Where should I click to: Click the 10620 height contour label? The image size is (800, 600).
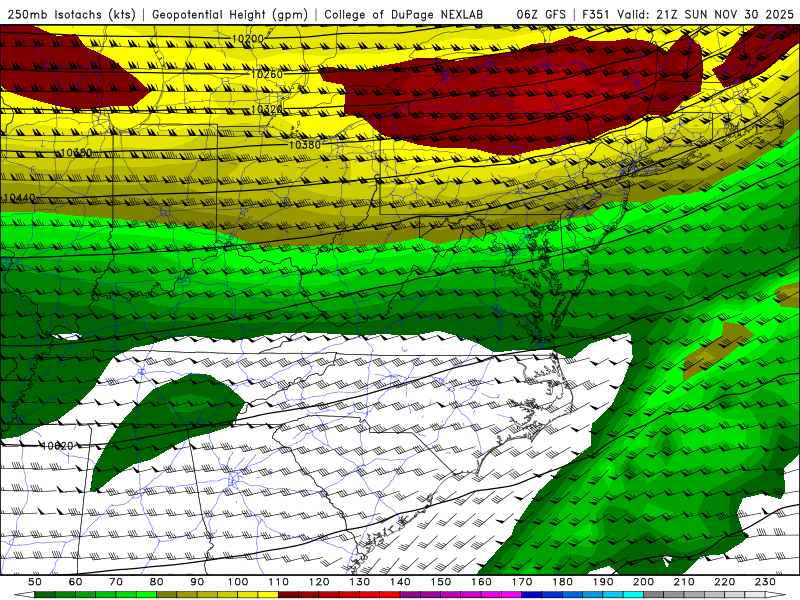point(57,446)
